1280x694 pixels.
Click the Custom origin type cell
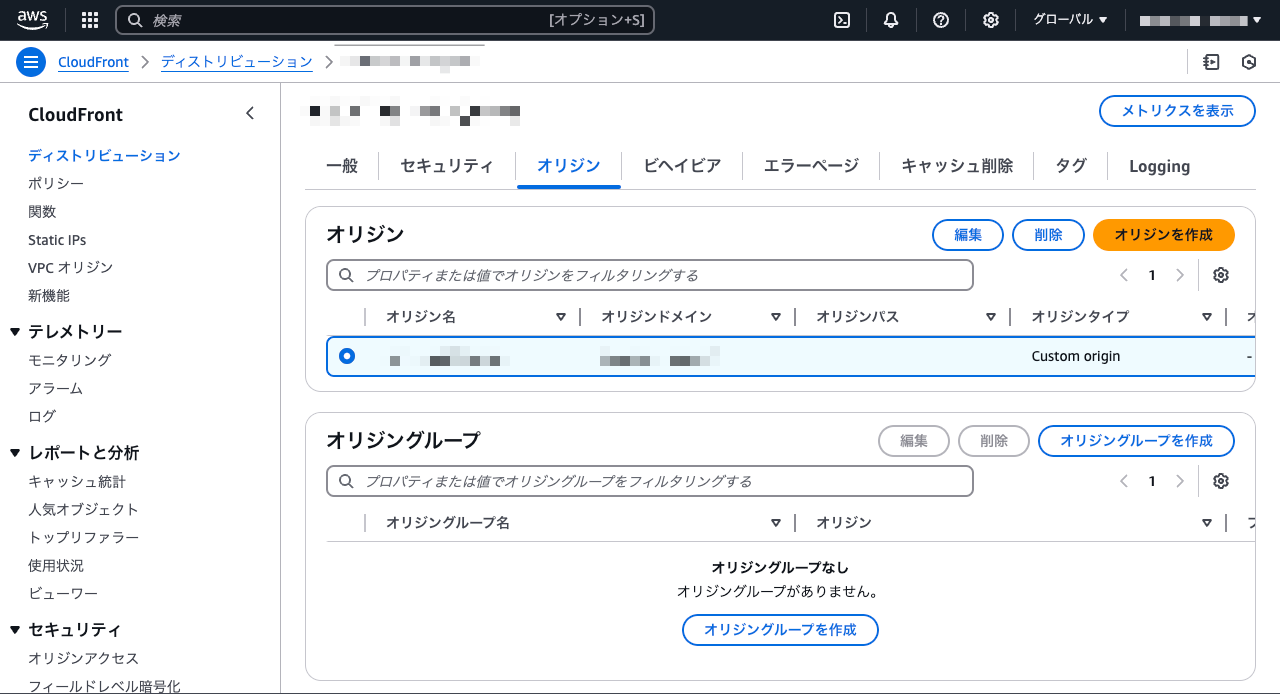pyautogui.click(x=1076, y=356)
